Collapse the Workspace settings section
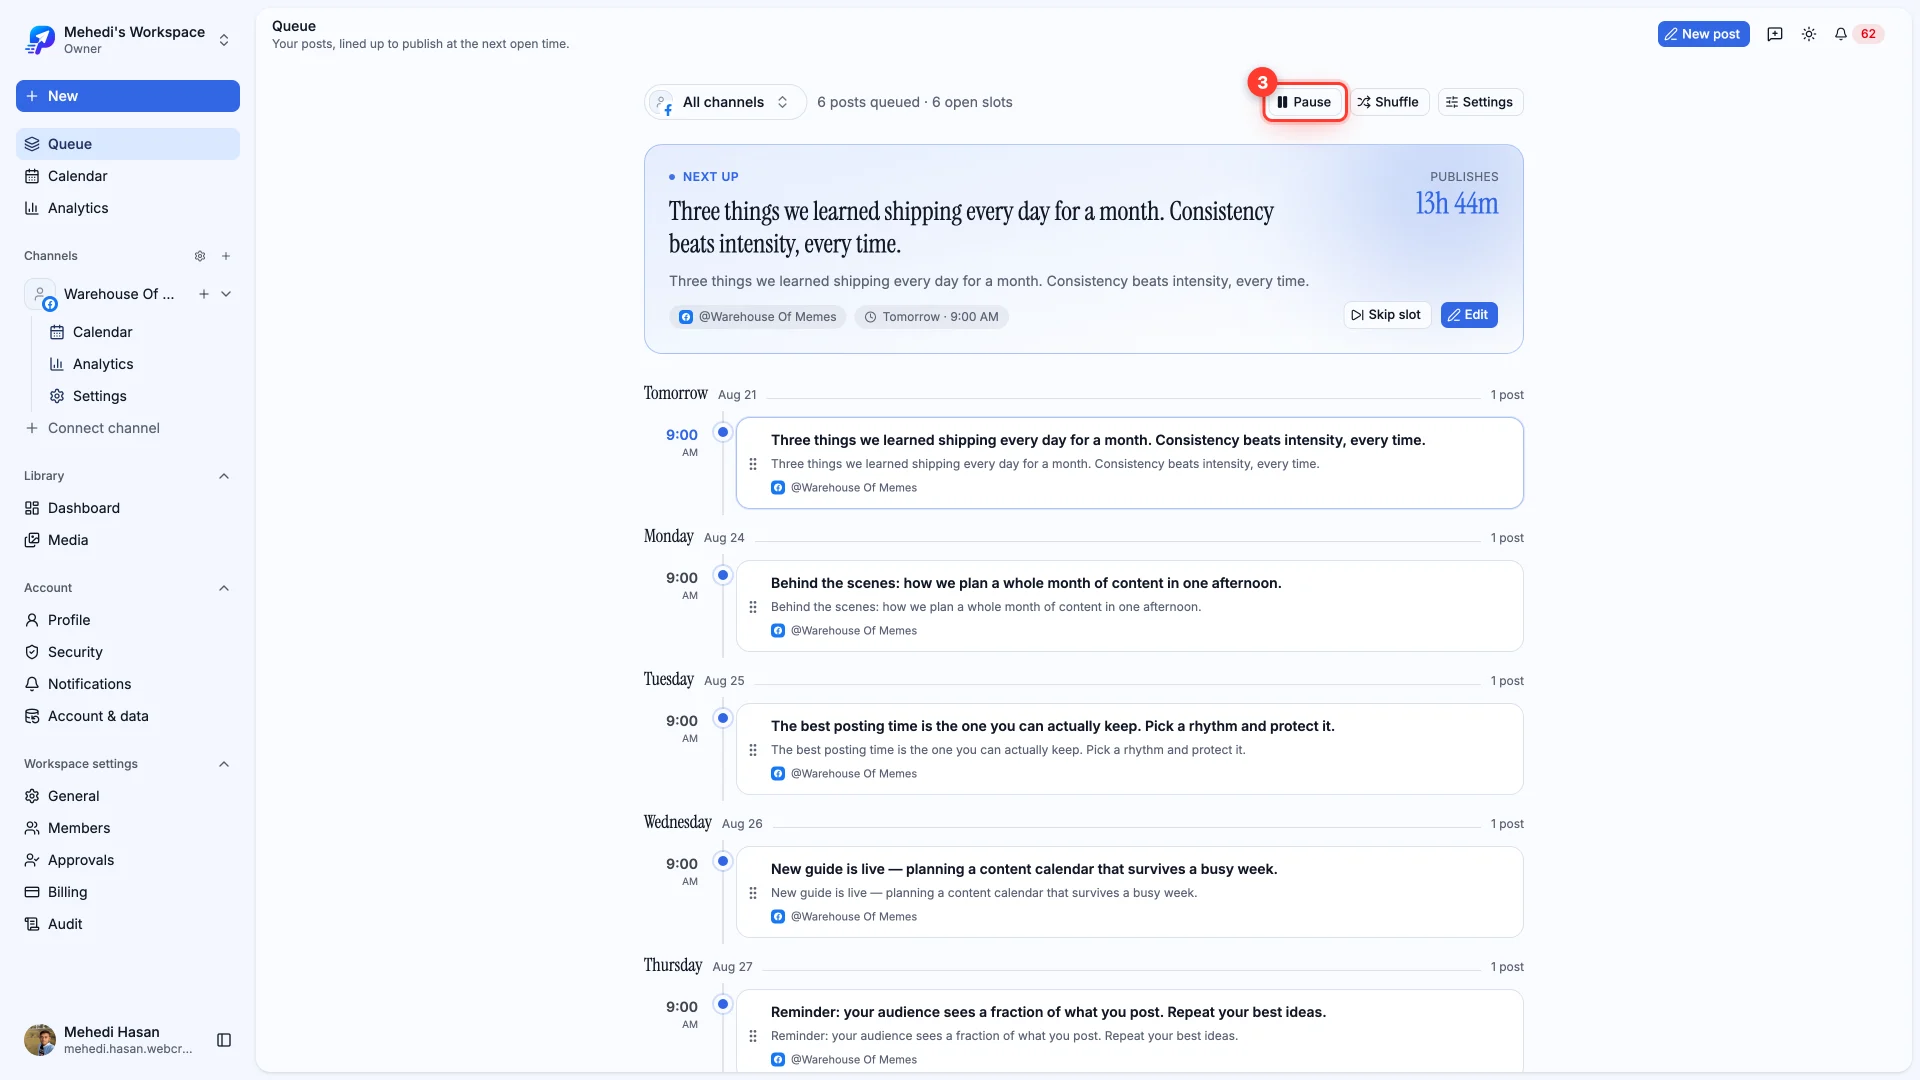The height and width of the screenshot is (1080, 1920). click(224, 764)
